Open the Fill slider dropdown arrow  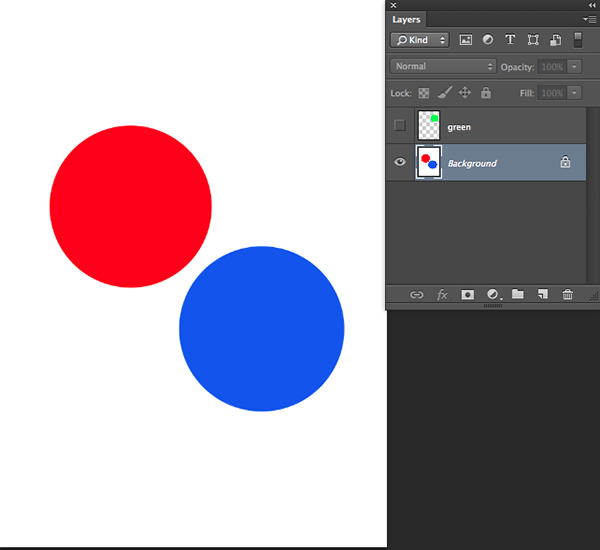pyautogui.click(x=574, y=93)
